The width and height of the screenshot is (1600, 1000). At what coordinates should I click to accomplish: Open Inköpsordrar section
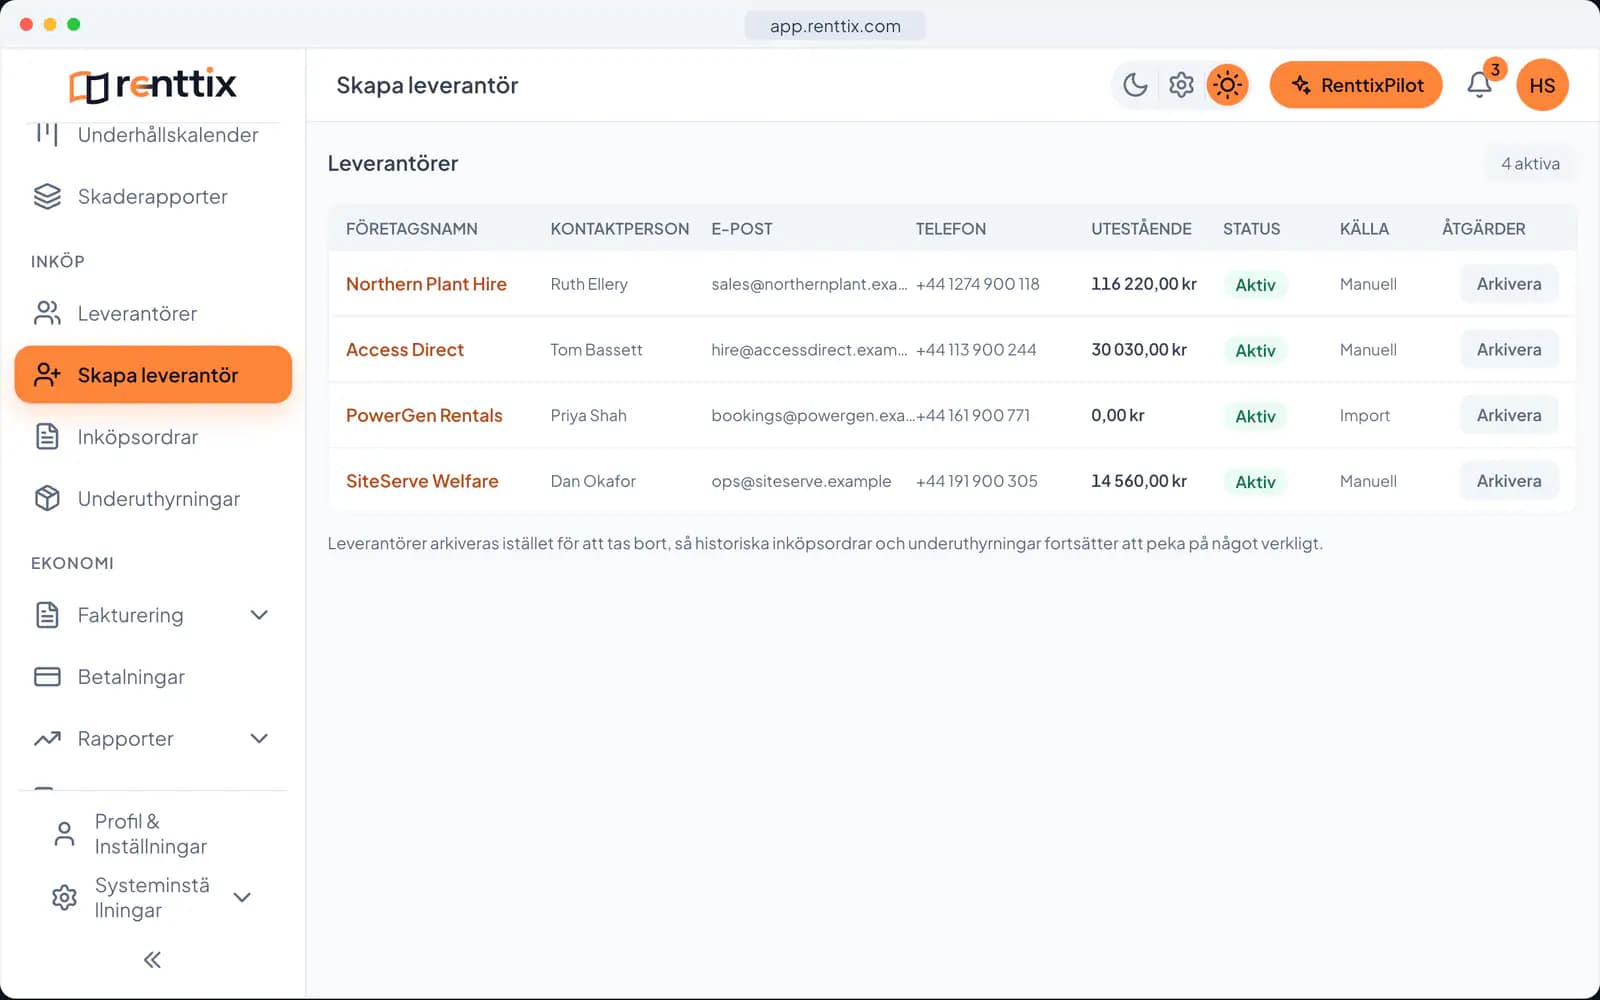(x=153, y=437)
